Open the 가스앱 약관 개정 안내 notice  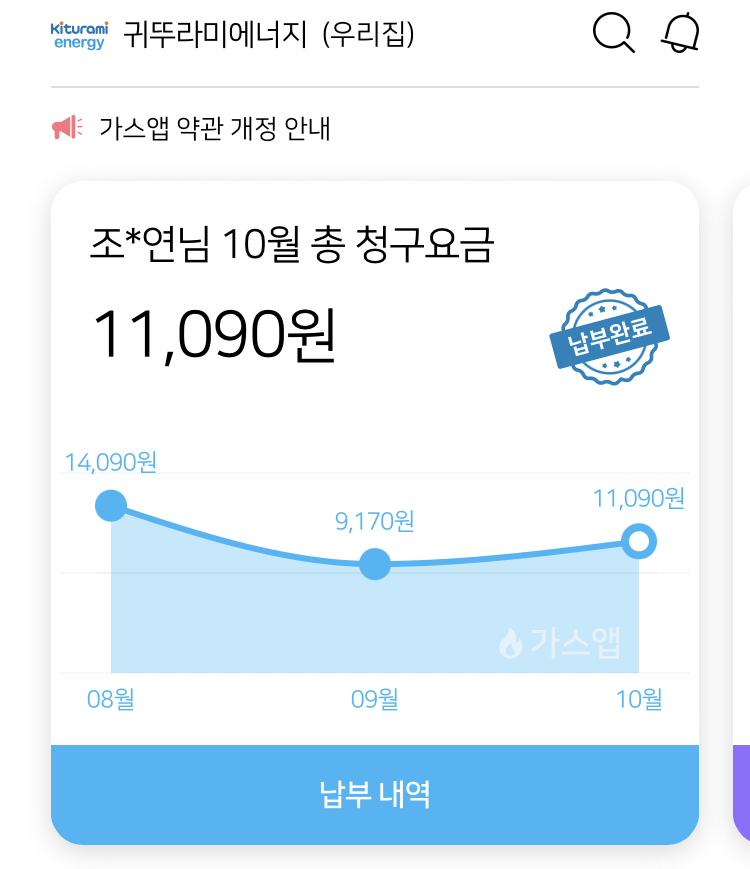[214, 129]
